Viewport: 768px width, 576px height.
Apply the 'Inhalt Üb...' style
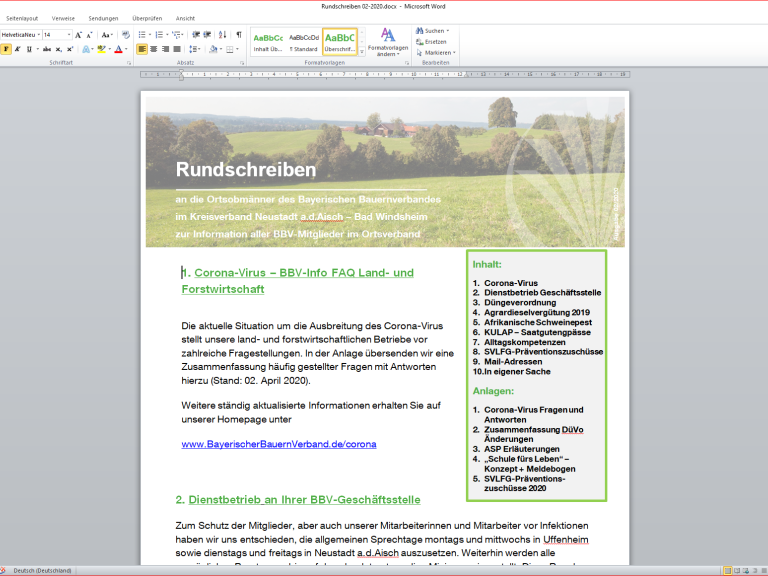(x=268, y=42)
